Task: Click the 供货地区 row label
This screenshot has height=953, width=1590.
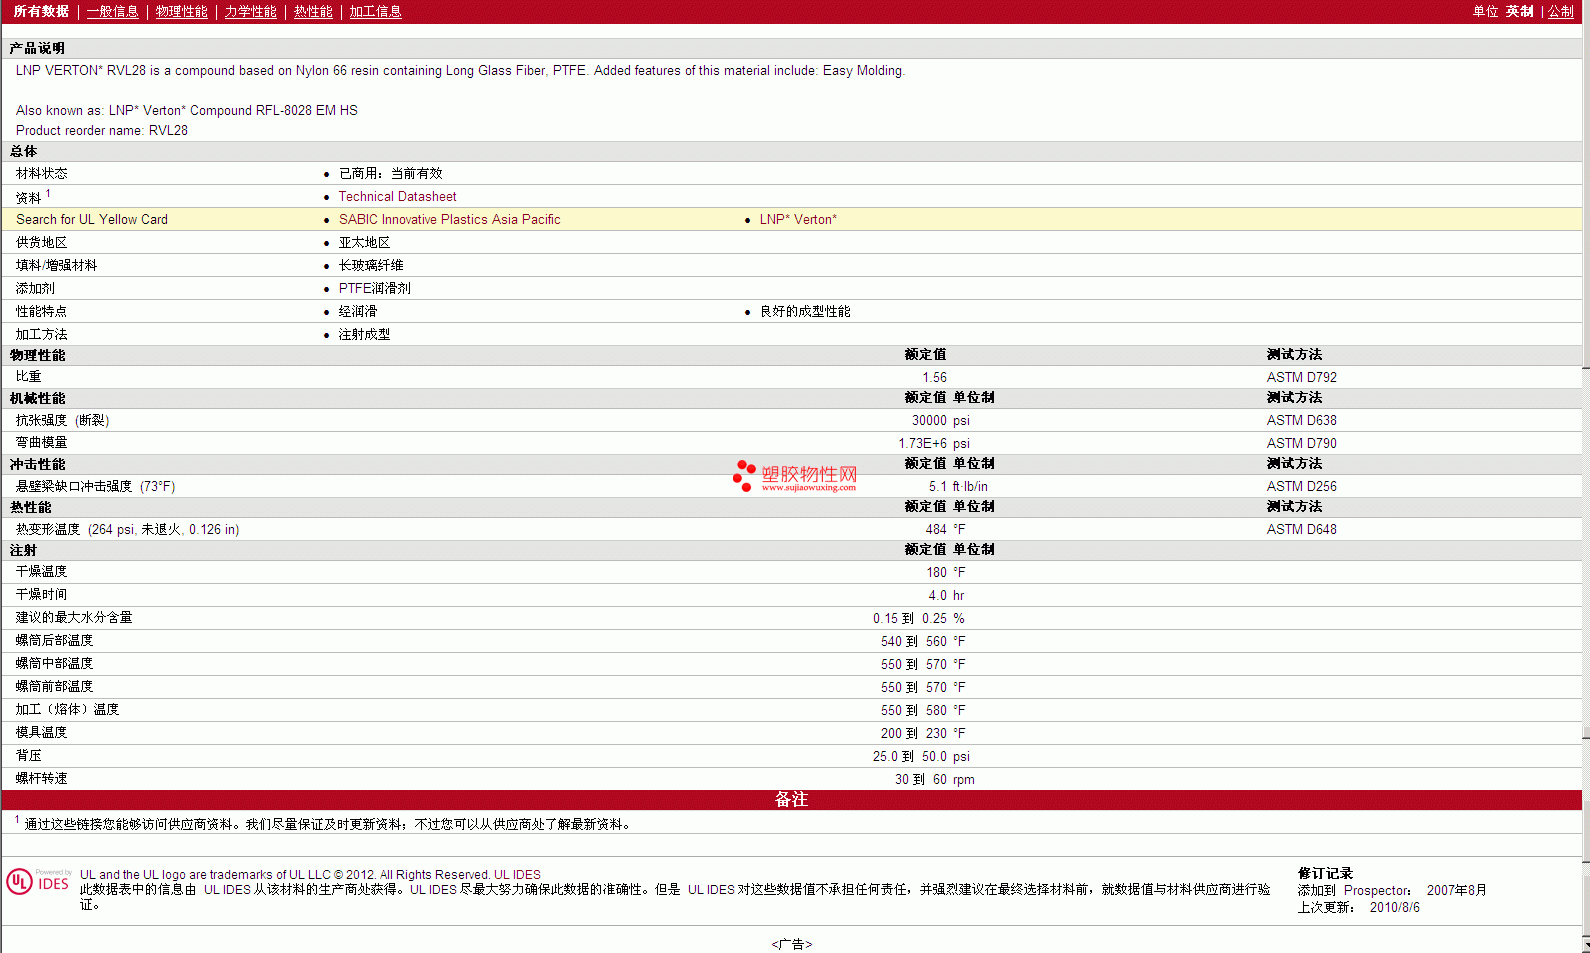Action: click(41, 243)
